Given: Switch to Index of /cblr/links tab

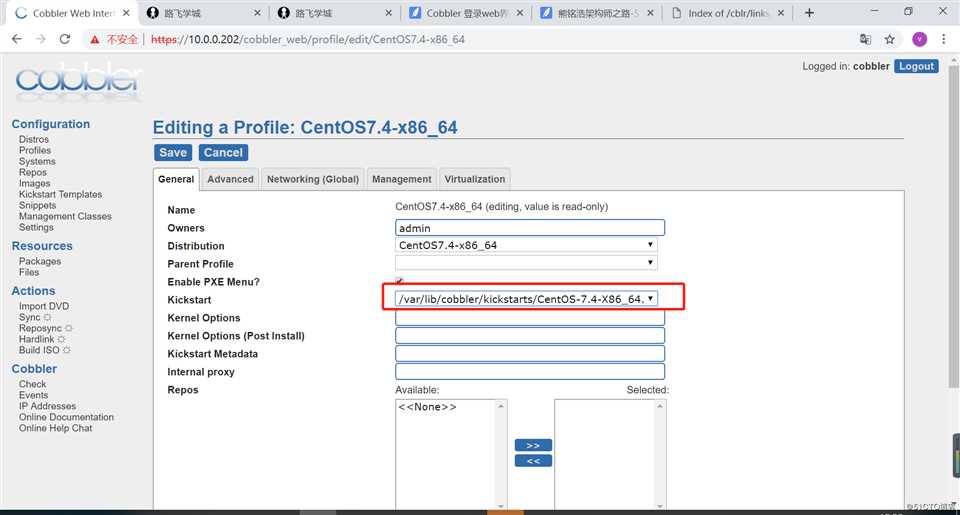Looking at the screenshot, I should point(727,13).
